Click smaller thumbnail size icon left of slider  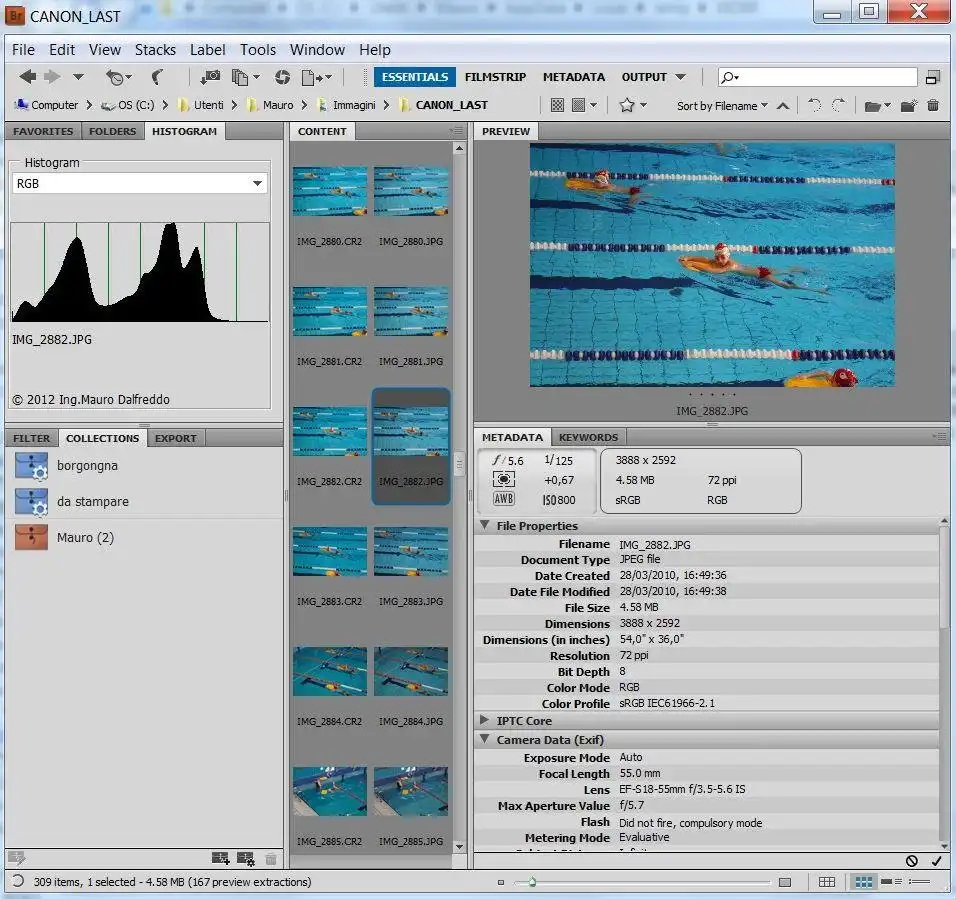pyautogui.click(x=501, y=882)
